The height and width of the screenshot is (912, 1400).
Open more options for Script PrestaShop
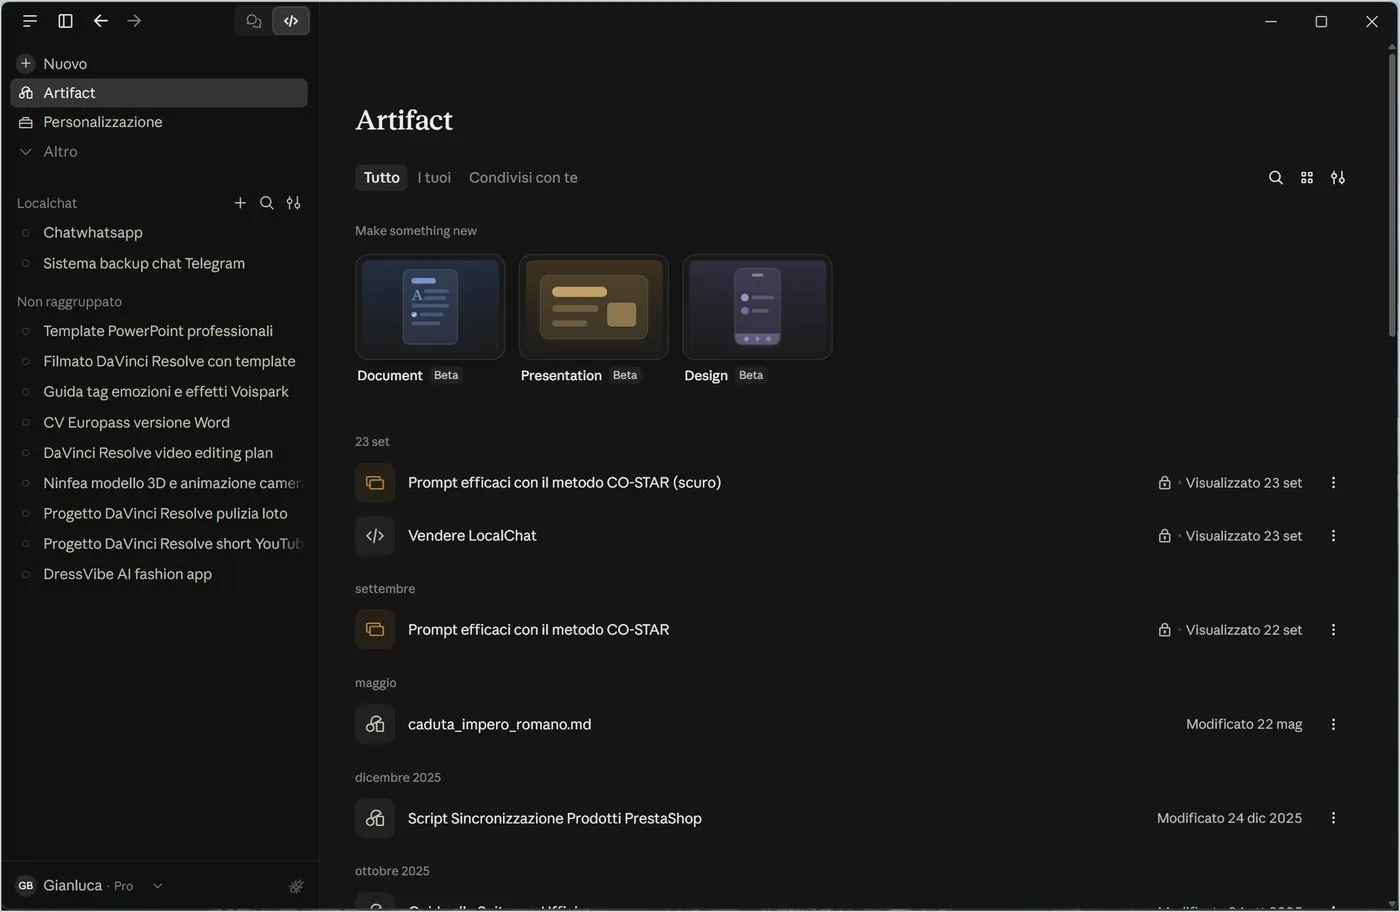1333,818
